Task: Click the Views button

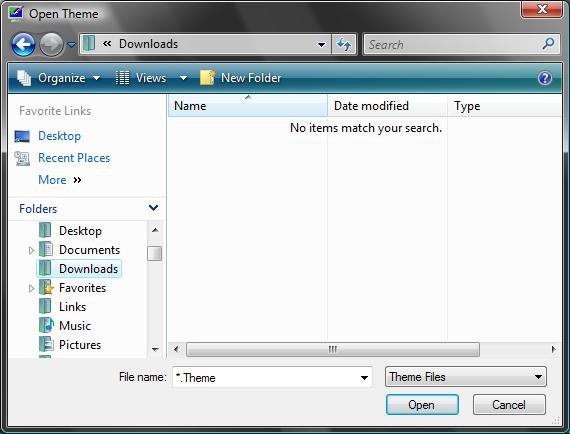Action: click(x=141, y=78)
